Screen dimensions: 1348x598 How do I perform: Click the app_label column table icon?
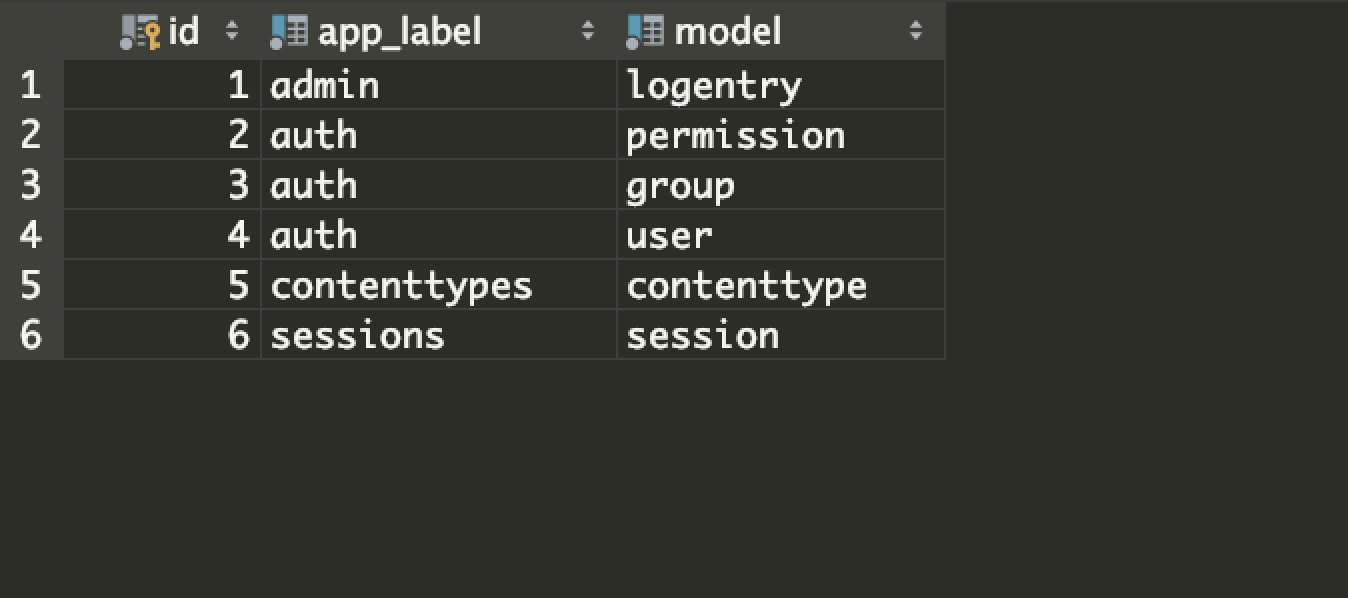tap(289, 32)
